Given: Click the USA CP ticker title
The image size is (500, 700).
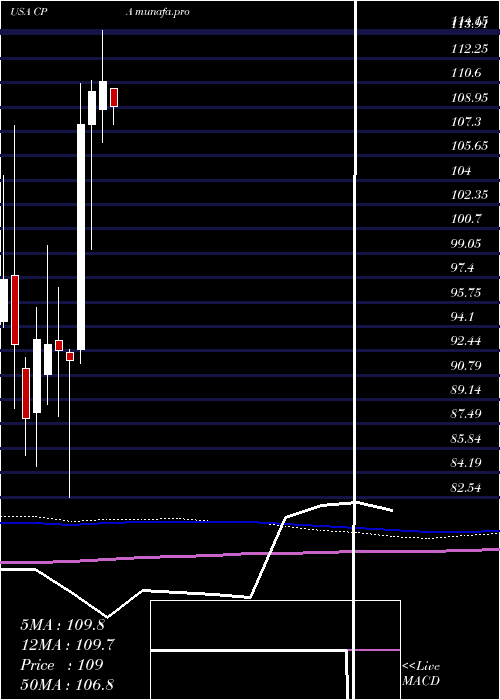Looking at the screenshot, I should (29, 12).
